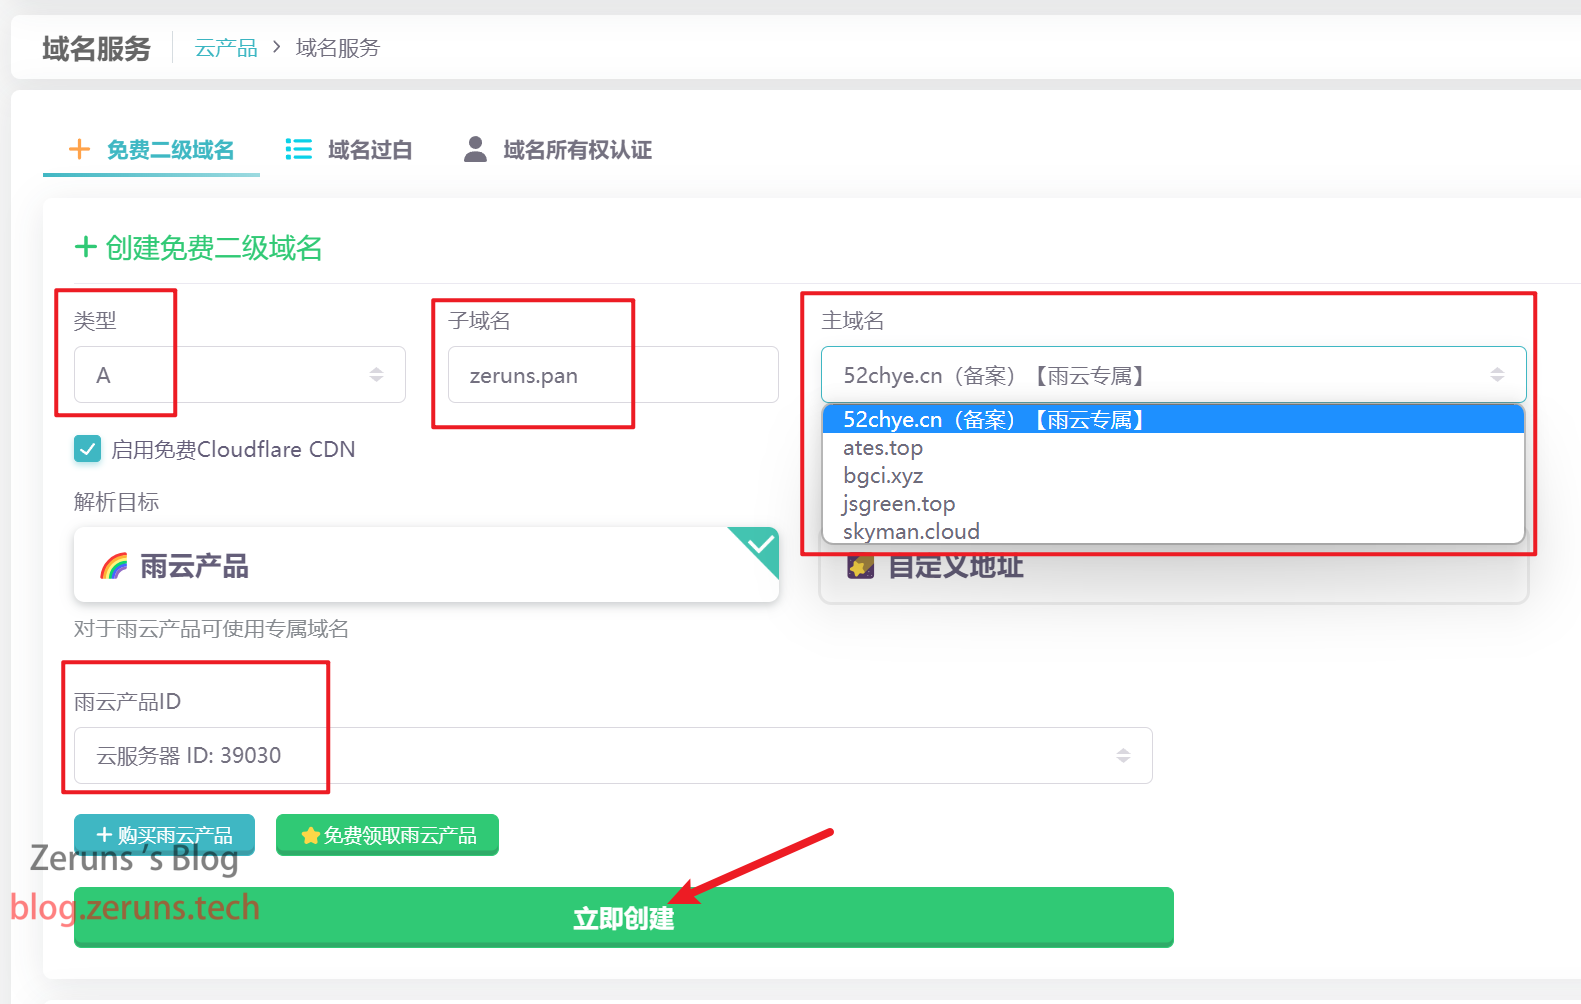Select the 雨云产品 target card

pos(426,565)
